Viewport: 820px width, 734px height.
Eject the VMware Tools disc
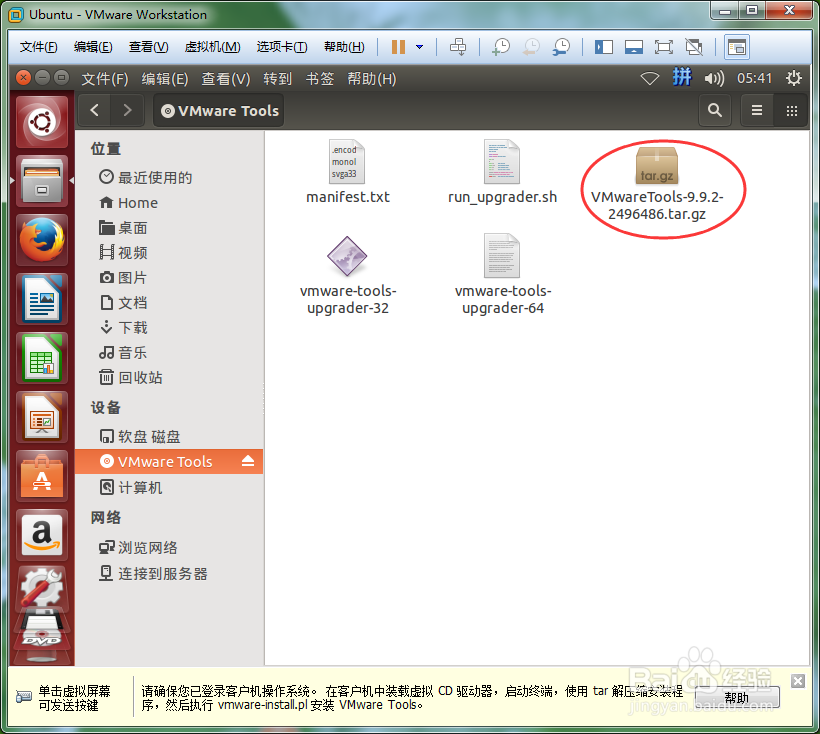click(x=248, y=461)
